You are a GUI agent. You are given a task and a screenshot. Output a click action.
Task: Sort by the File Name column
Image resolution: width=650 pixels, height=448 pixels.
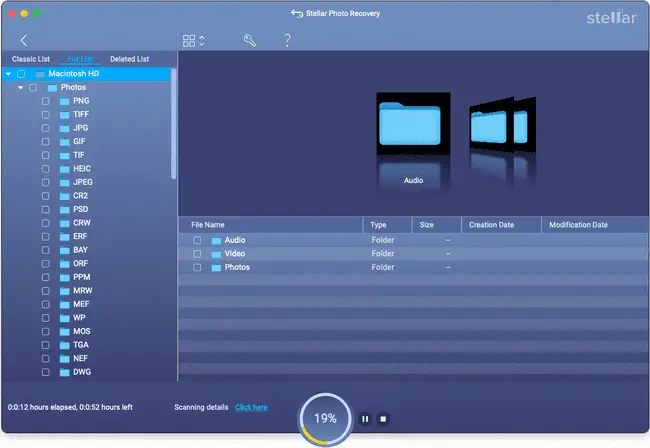pyautogui.click(x=270, y=225)
